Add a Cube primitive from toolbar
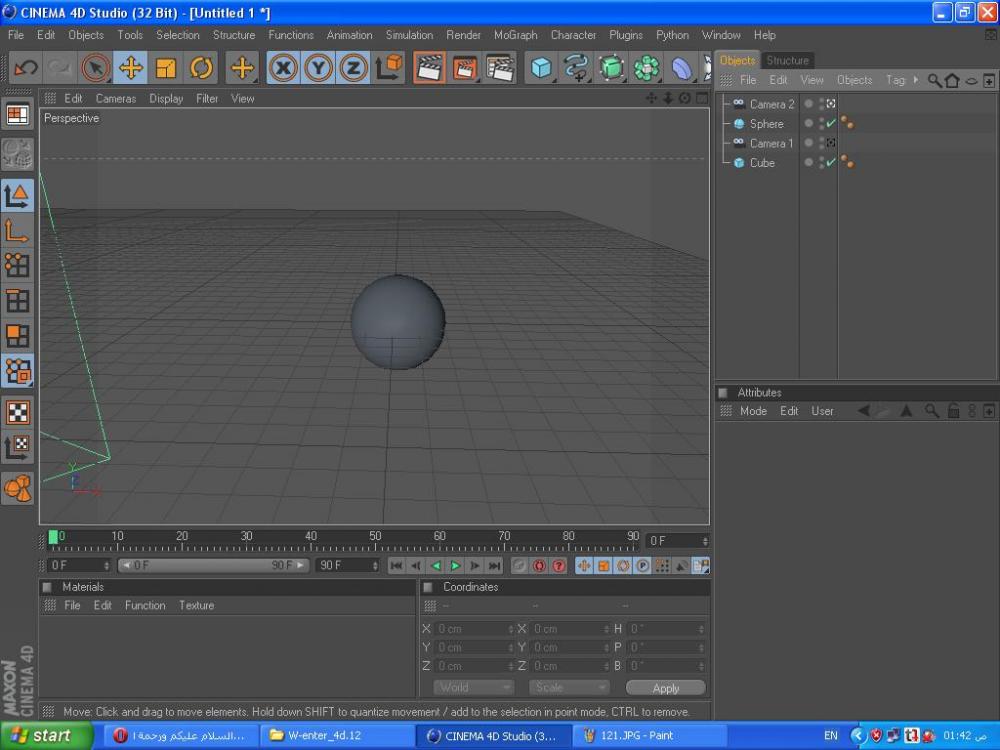 [541, 68]
